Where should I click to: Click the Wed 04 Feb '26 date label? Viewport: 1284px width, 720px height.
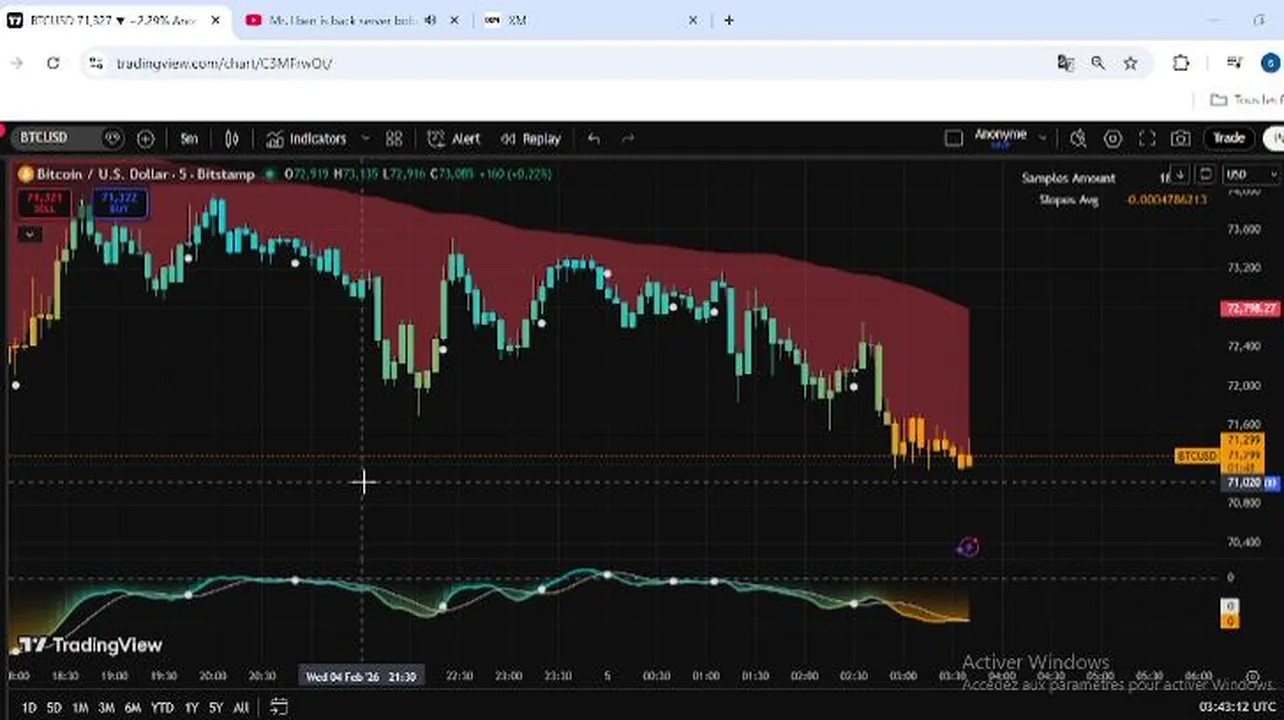click(x=360, y=677)
